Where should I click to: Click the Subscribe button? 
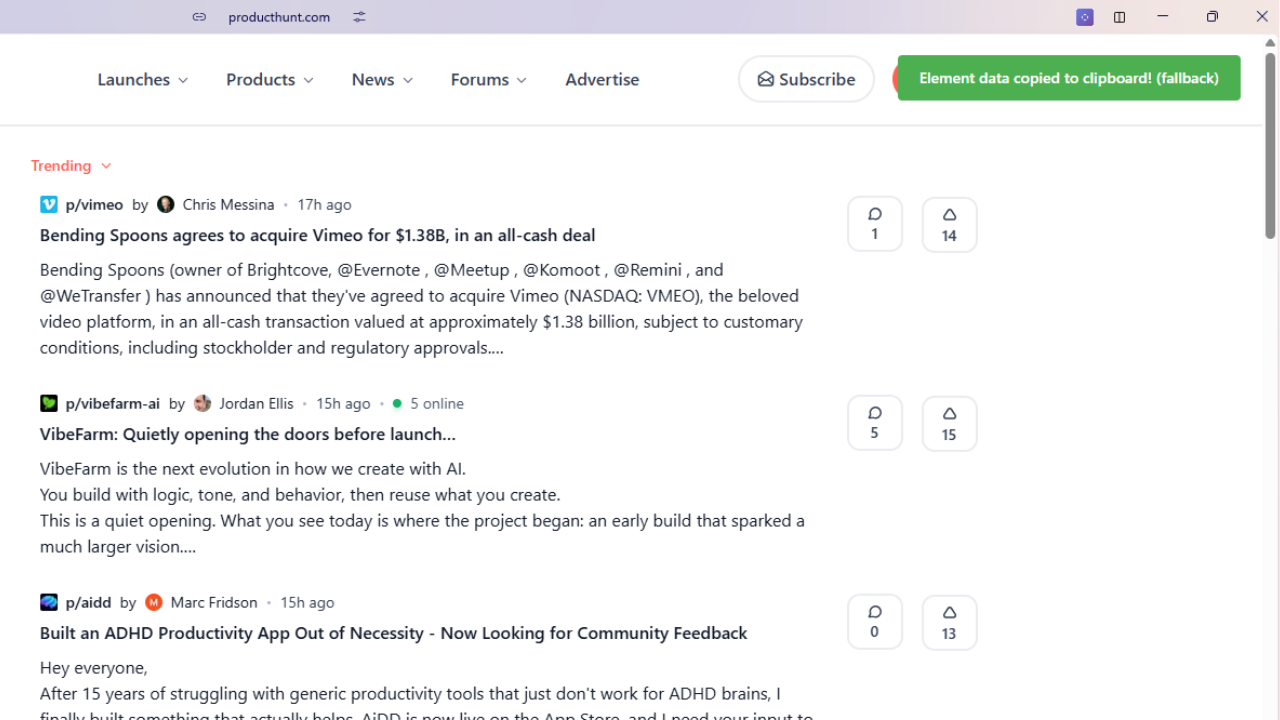point(806,79)
